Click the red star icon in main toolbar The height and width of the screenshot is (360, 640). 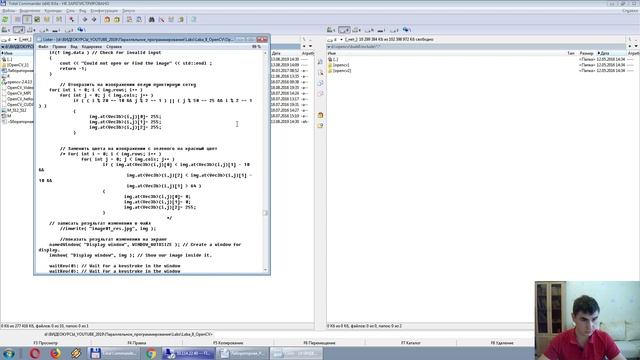[x=71, y=19]
